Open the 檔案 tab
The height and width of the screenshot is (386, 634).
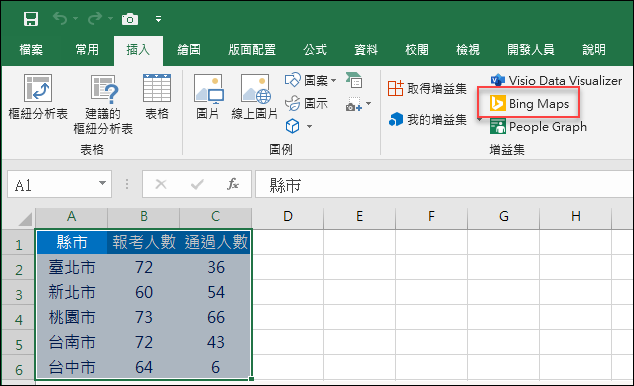(31, 50)
